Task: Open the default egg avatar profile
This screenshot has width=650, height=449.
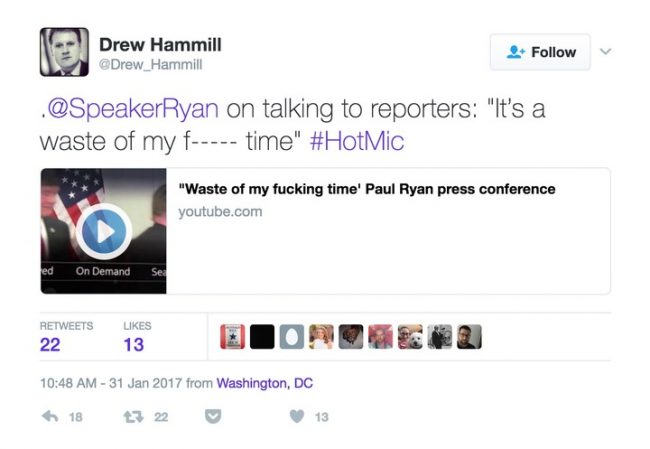Action: pyautogui.click(x=292, y=336)
